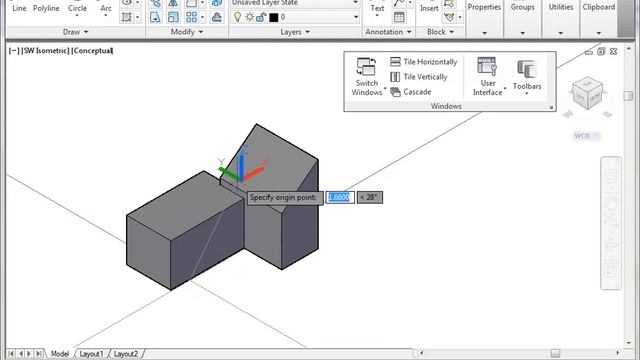Open the current layer dropdown
Viewport: 640px width, 360px height.
(356, 17)
